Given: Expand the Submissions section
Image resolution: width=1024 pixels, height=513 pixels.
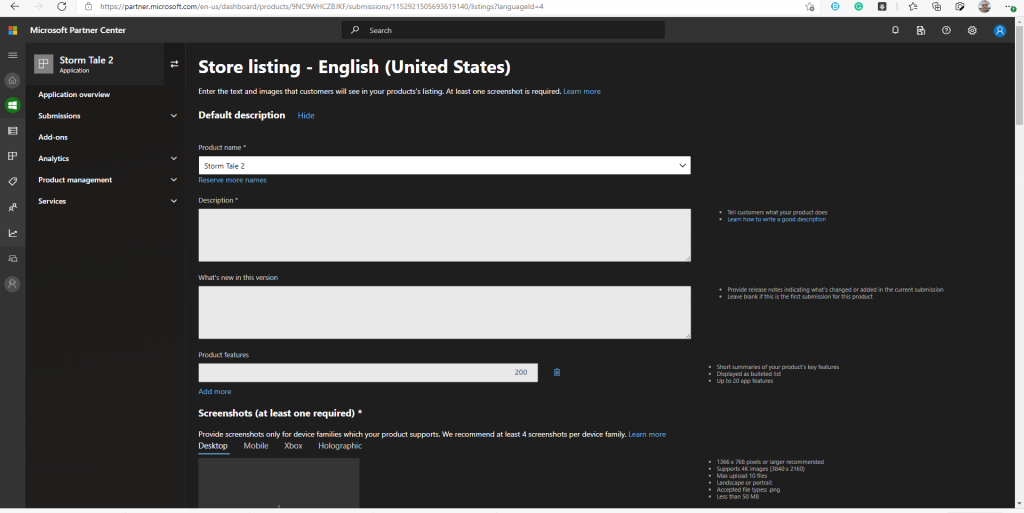Looking at the screenshot, I should (x=174, y=116).
